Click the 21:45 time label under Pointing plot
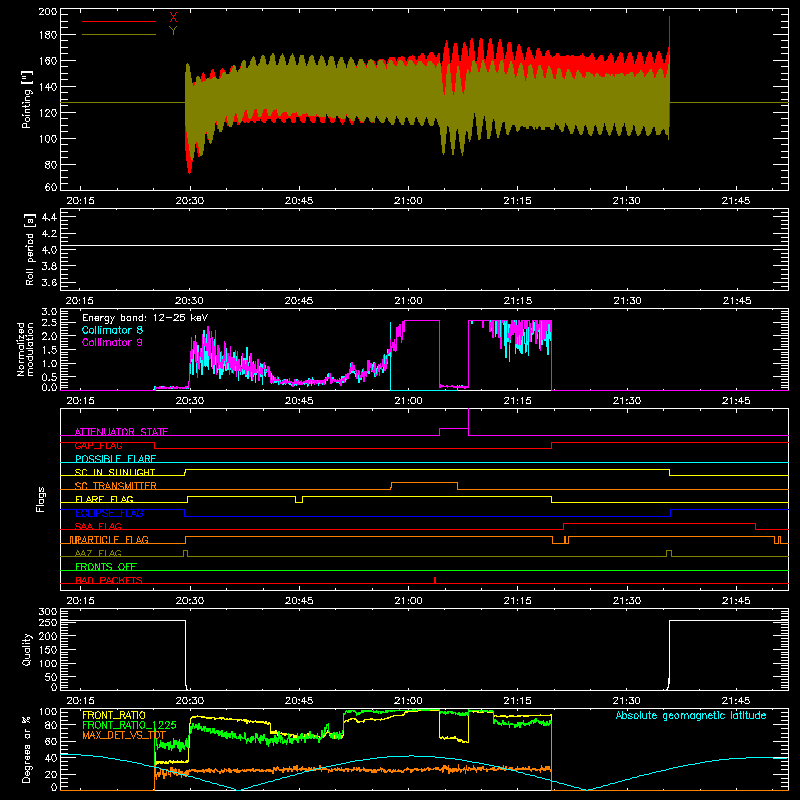Image resolution: width=800 pixels, height=800 pixels. [736, 201]
